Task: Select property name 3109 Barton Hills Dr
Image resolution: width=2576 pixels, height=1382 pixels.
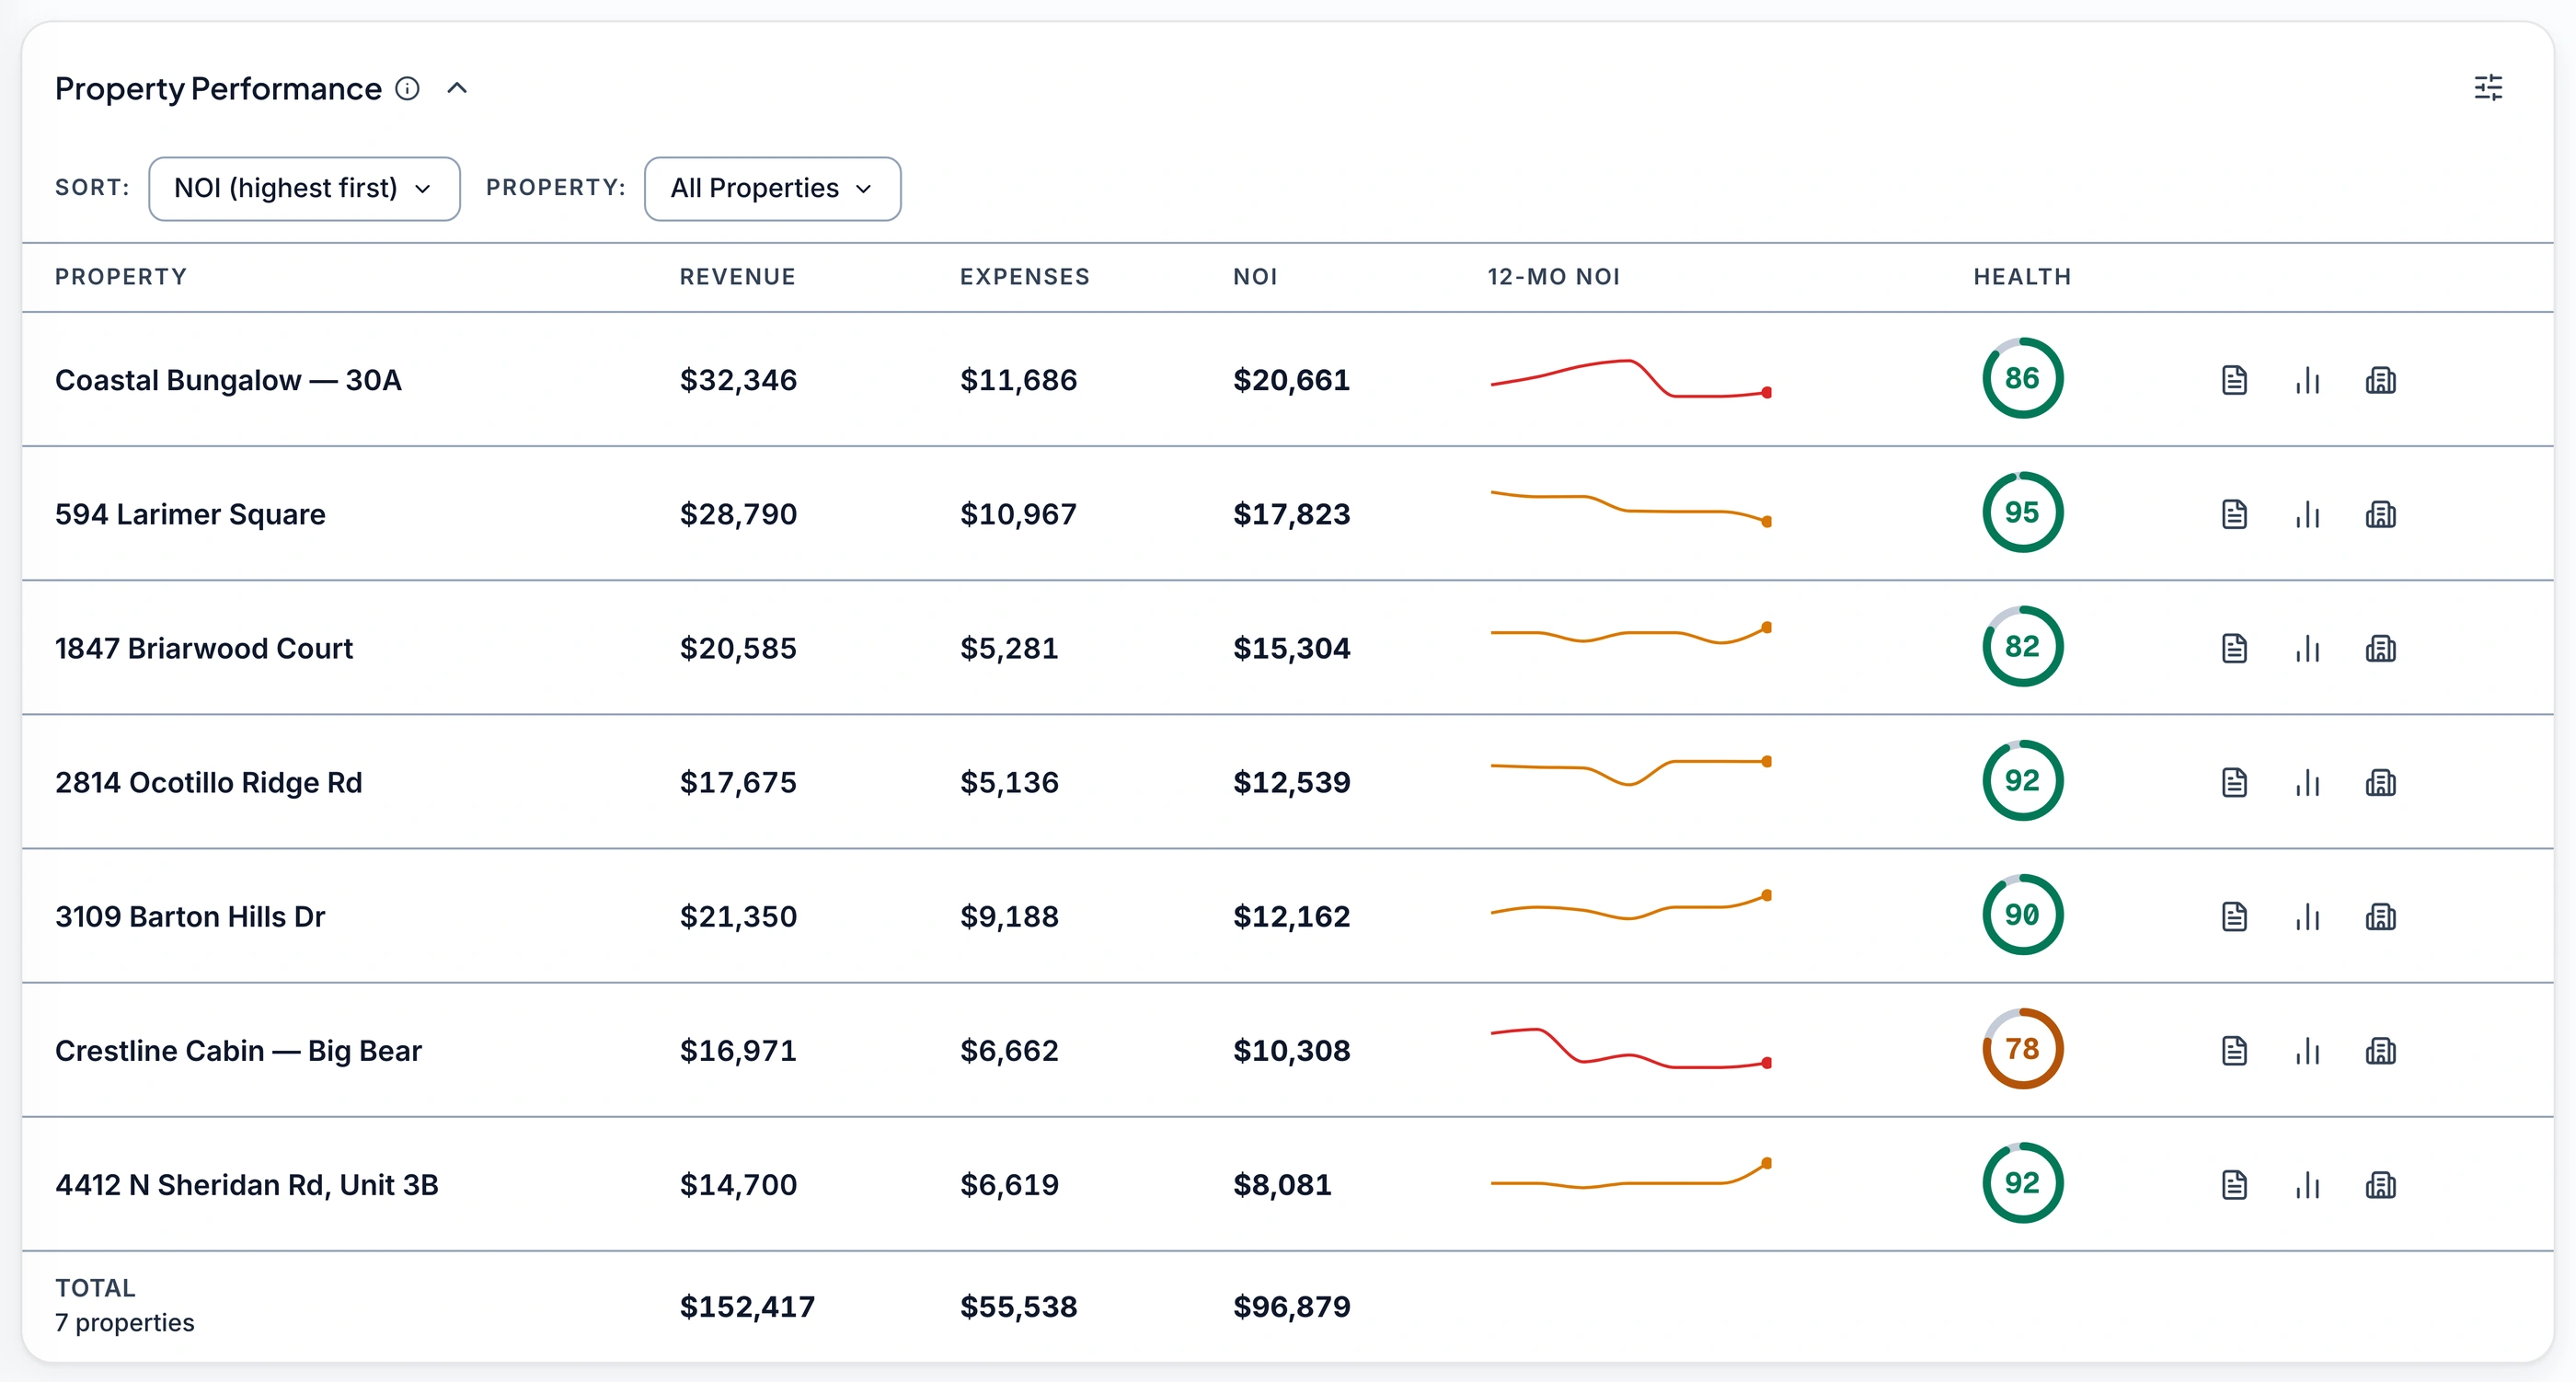Action: 190,916
